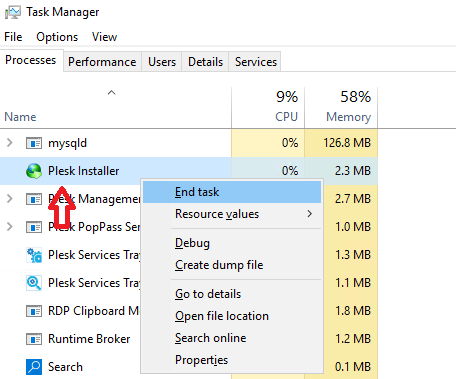Expand the mysqld process group
Viewport: 456px width, 379px height.
[x=10, y=143]
